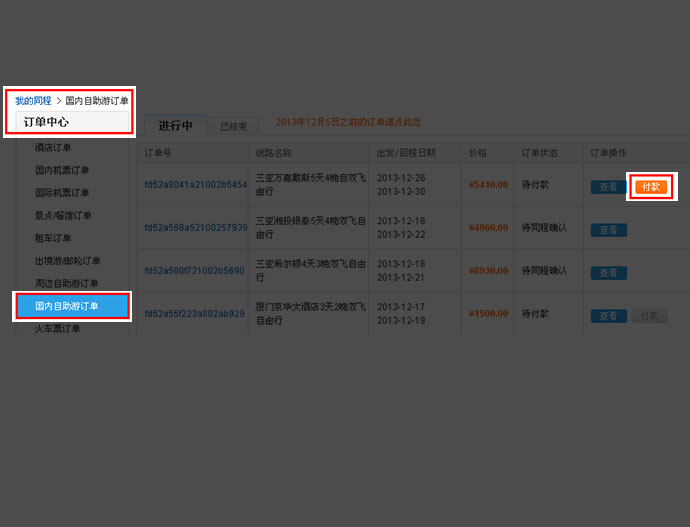Open 景点/餐馆订单 in the sidebar
Viewport: 690px width, 527px height.
[63, 215]
